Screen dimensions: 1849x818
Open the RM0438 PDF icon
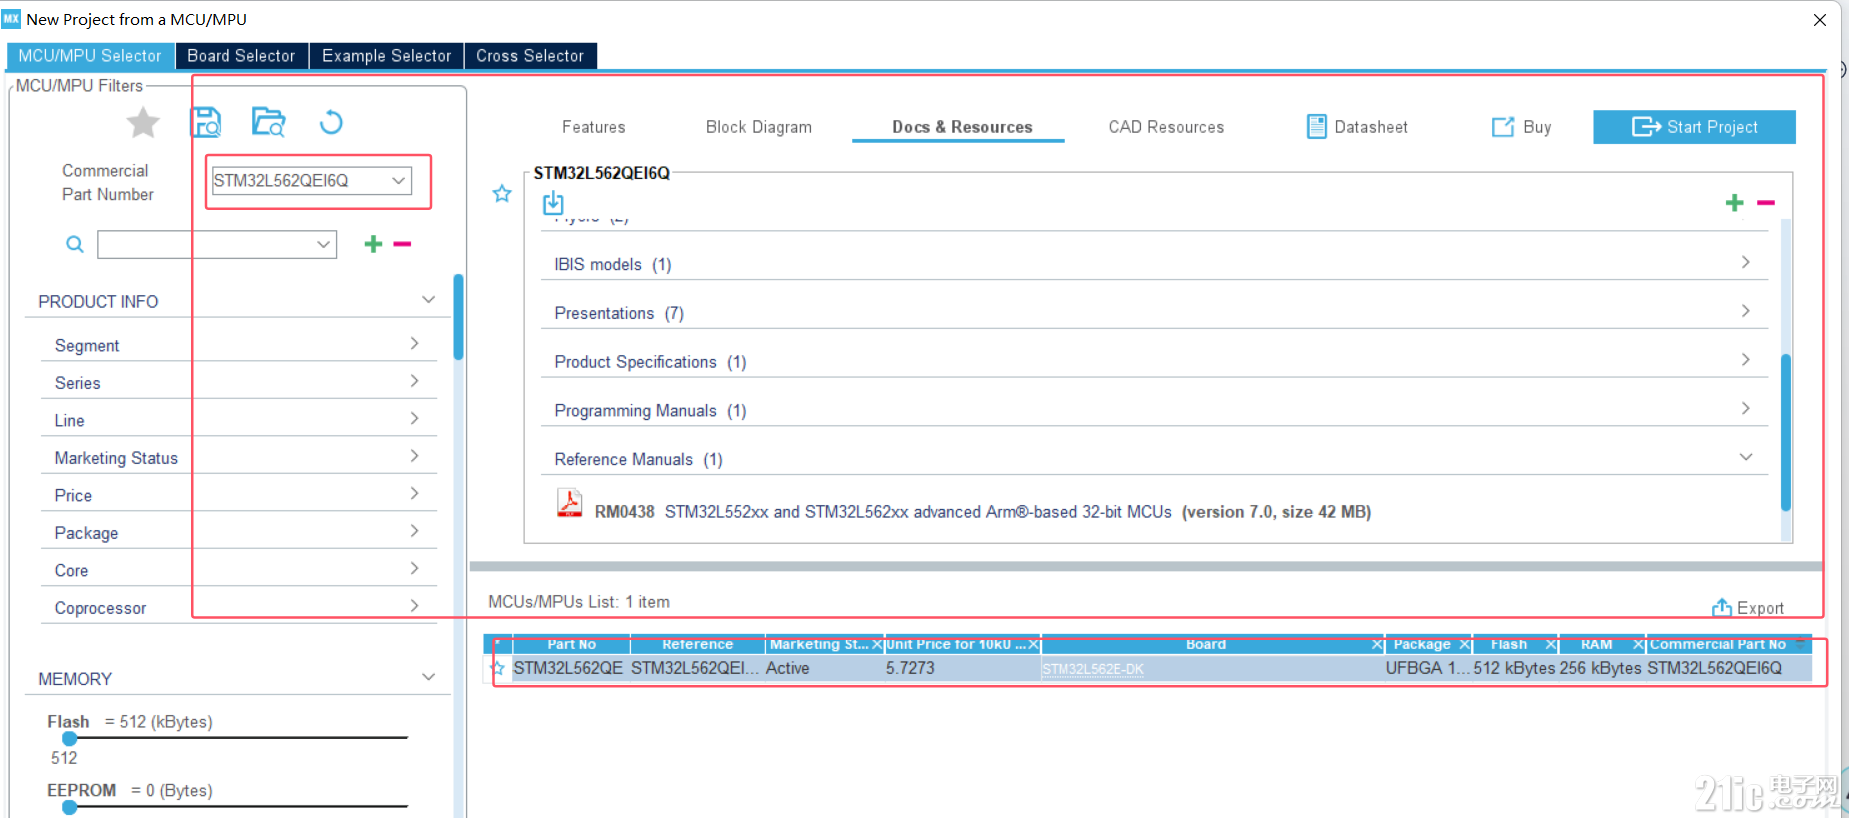click(x=570, y=502)
